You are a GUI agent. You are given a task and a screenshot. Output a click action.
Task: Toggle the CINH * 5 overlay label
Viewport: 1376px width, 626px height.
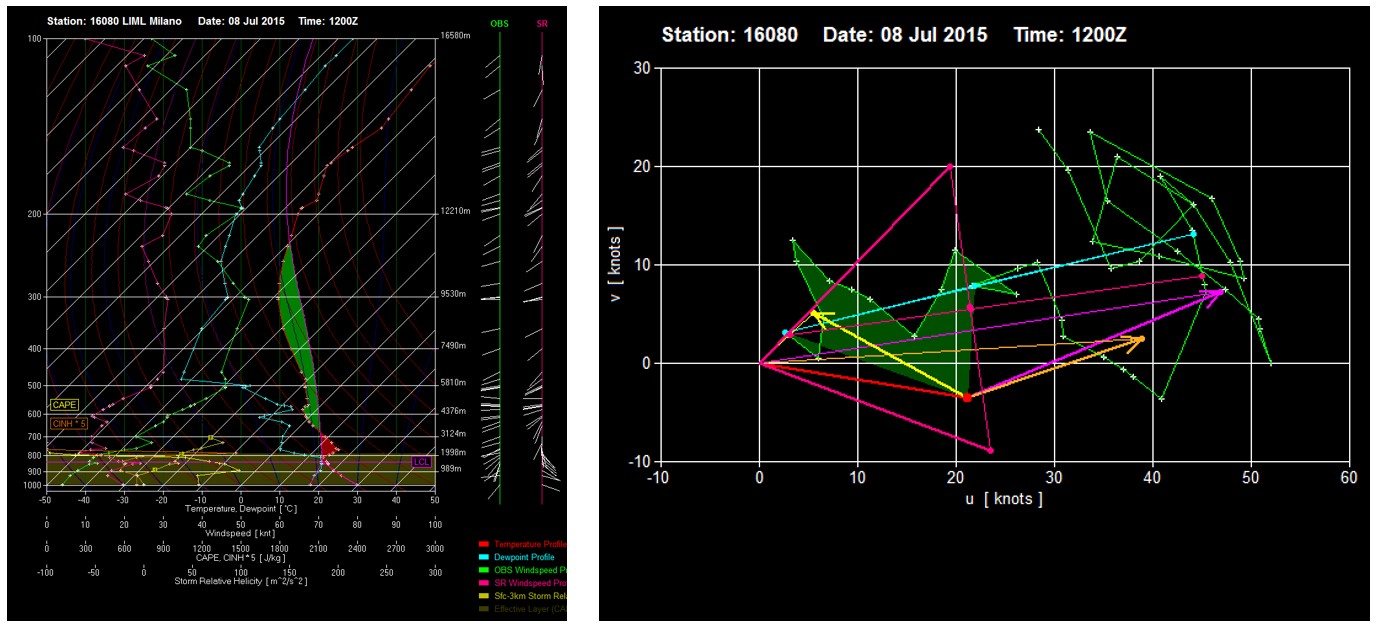coord(70,424)
